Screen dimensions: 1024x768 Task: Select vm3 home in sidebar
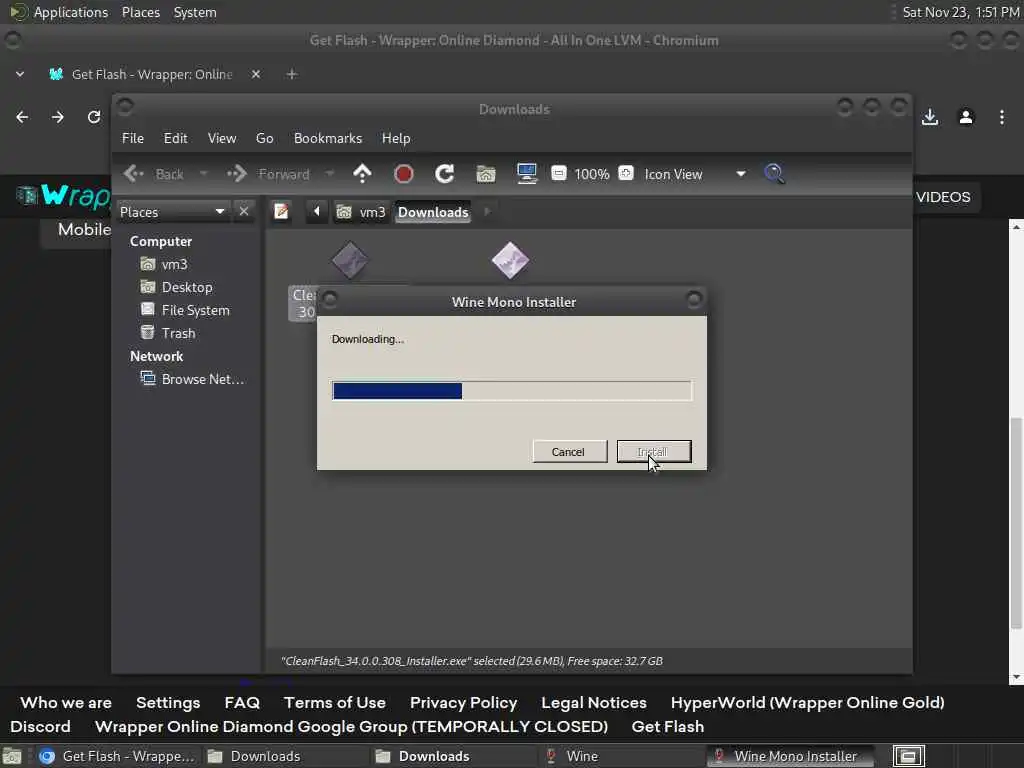click(x=165, y=264)
